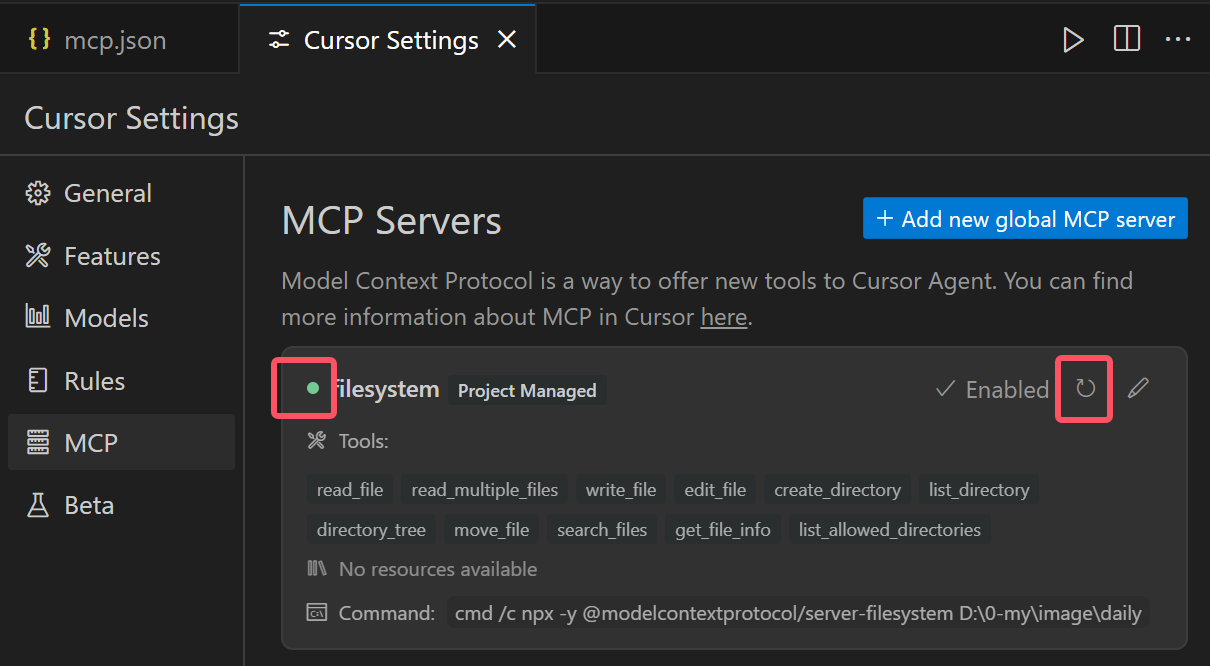1210x666 pixels.
Task: Click the directory_tree tool chip
Action: (371, 529)
